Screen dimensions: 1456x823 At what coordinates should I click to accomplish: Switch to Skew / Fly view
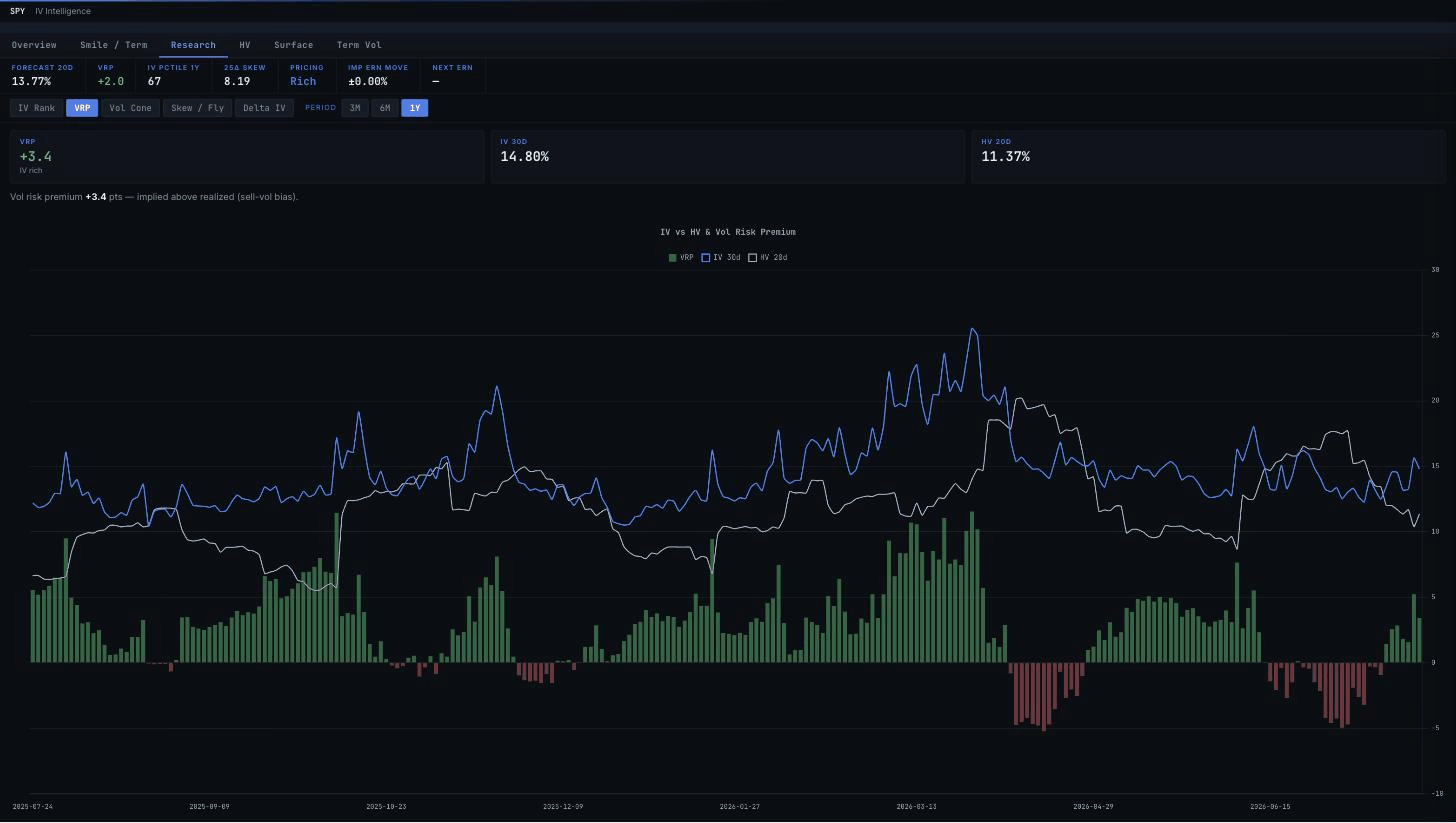pos(197,108)
